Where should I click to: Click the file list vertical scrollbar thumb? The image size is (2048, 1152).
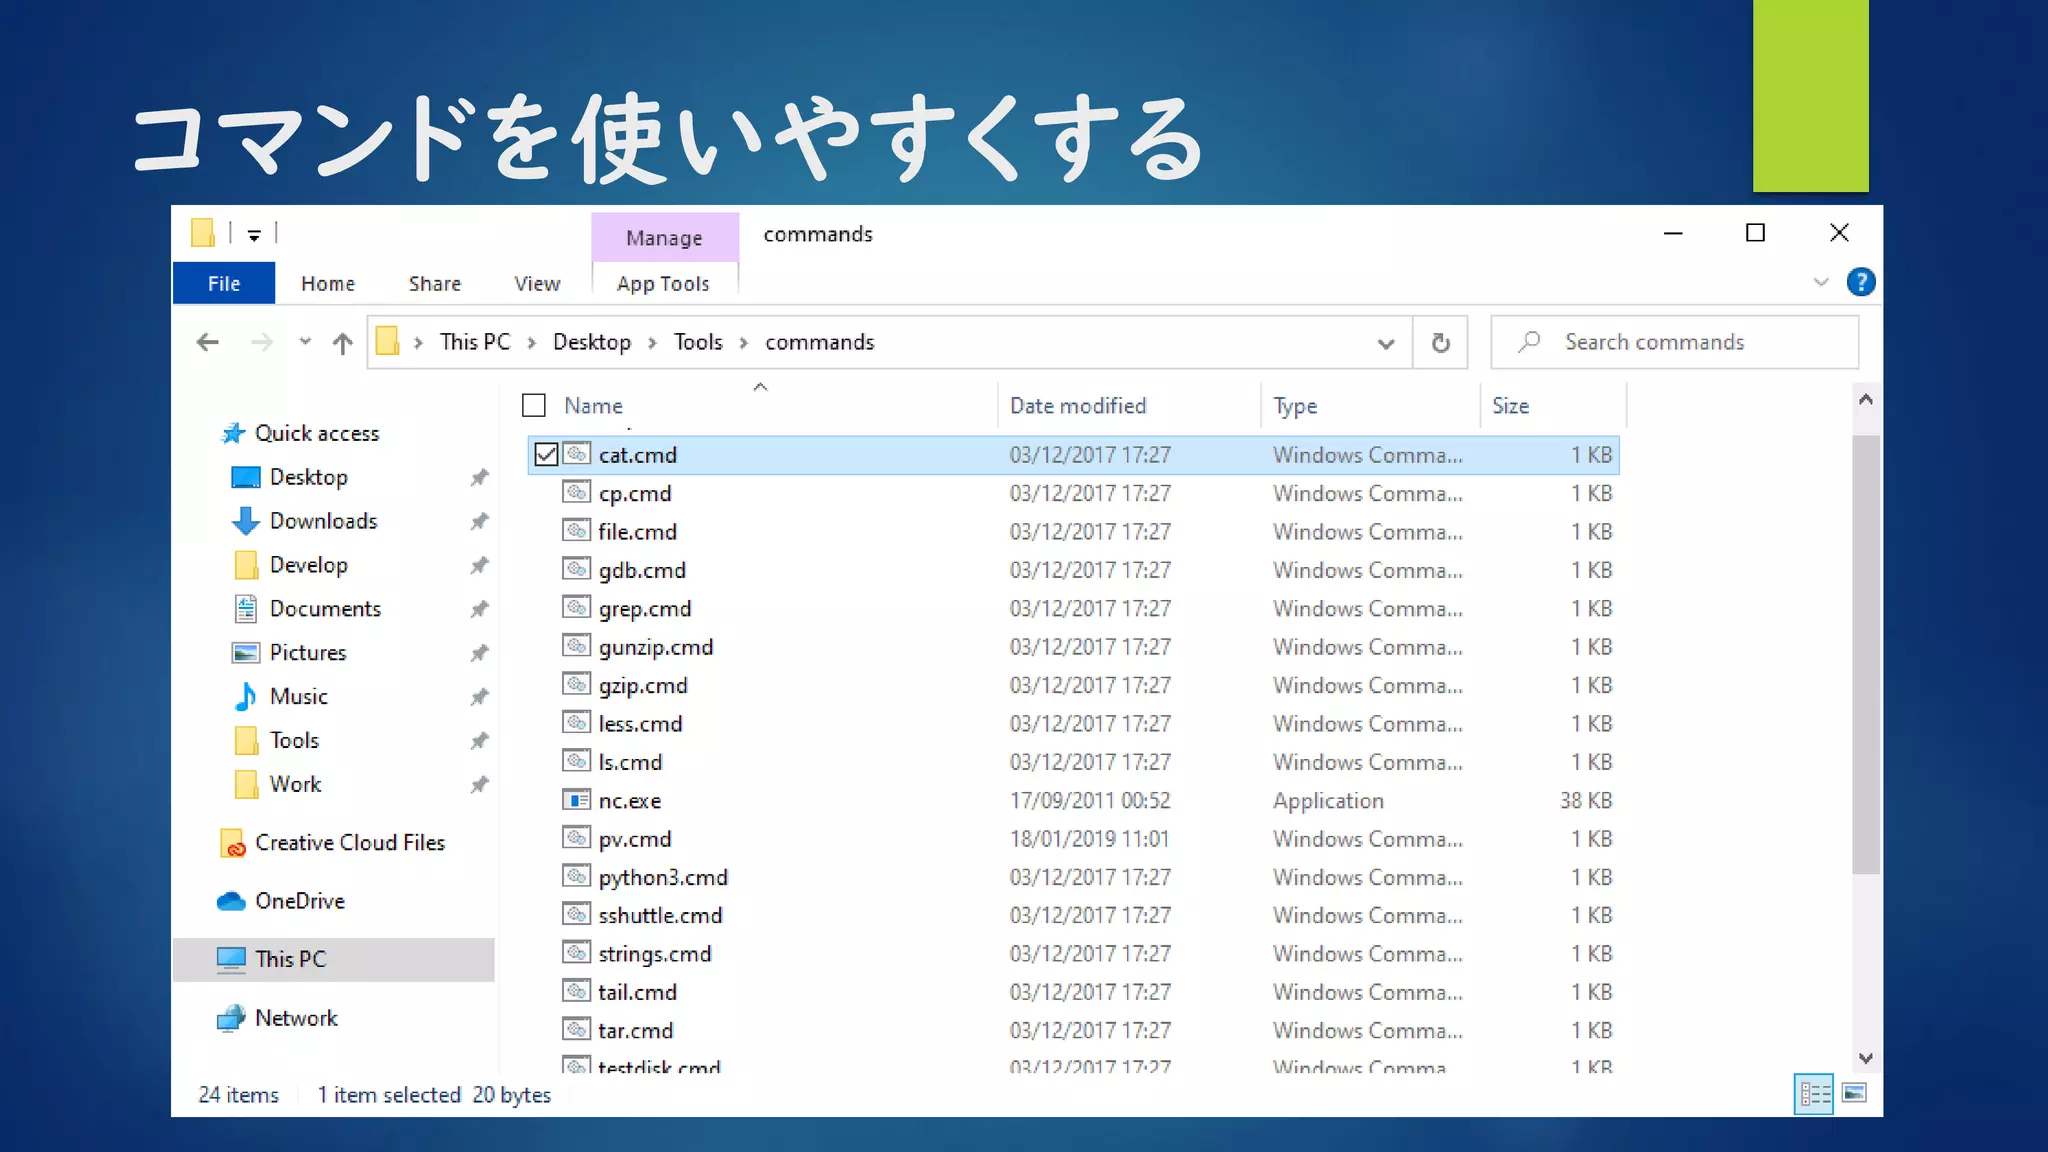[x=1866, y=654]
